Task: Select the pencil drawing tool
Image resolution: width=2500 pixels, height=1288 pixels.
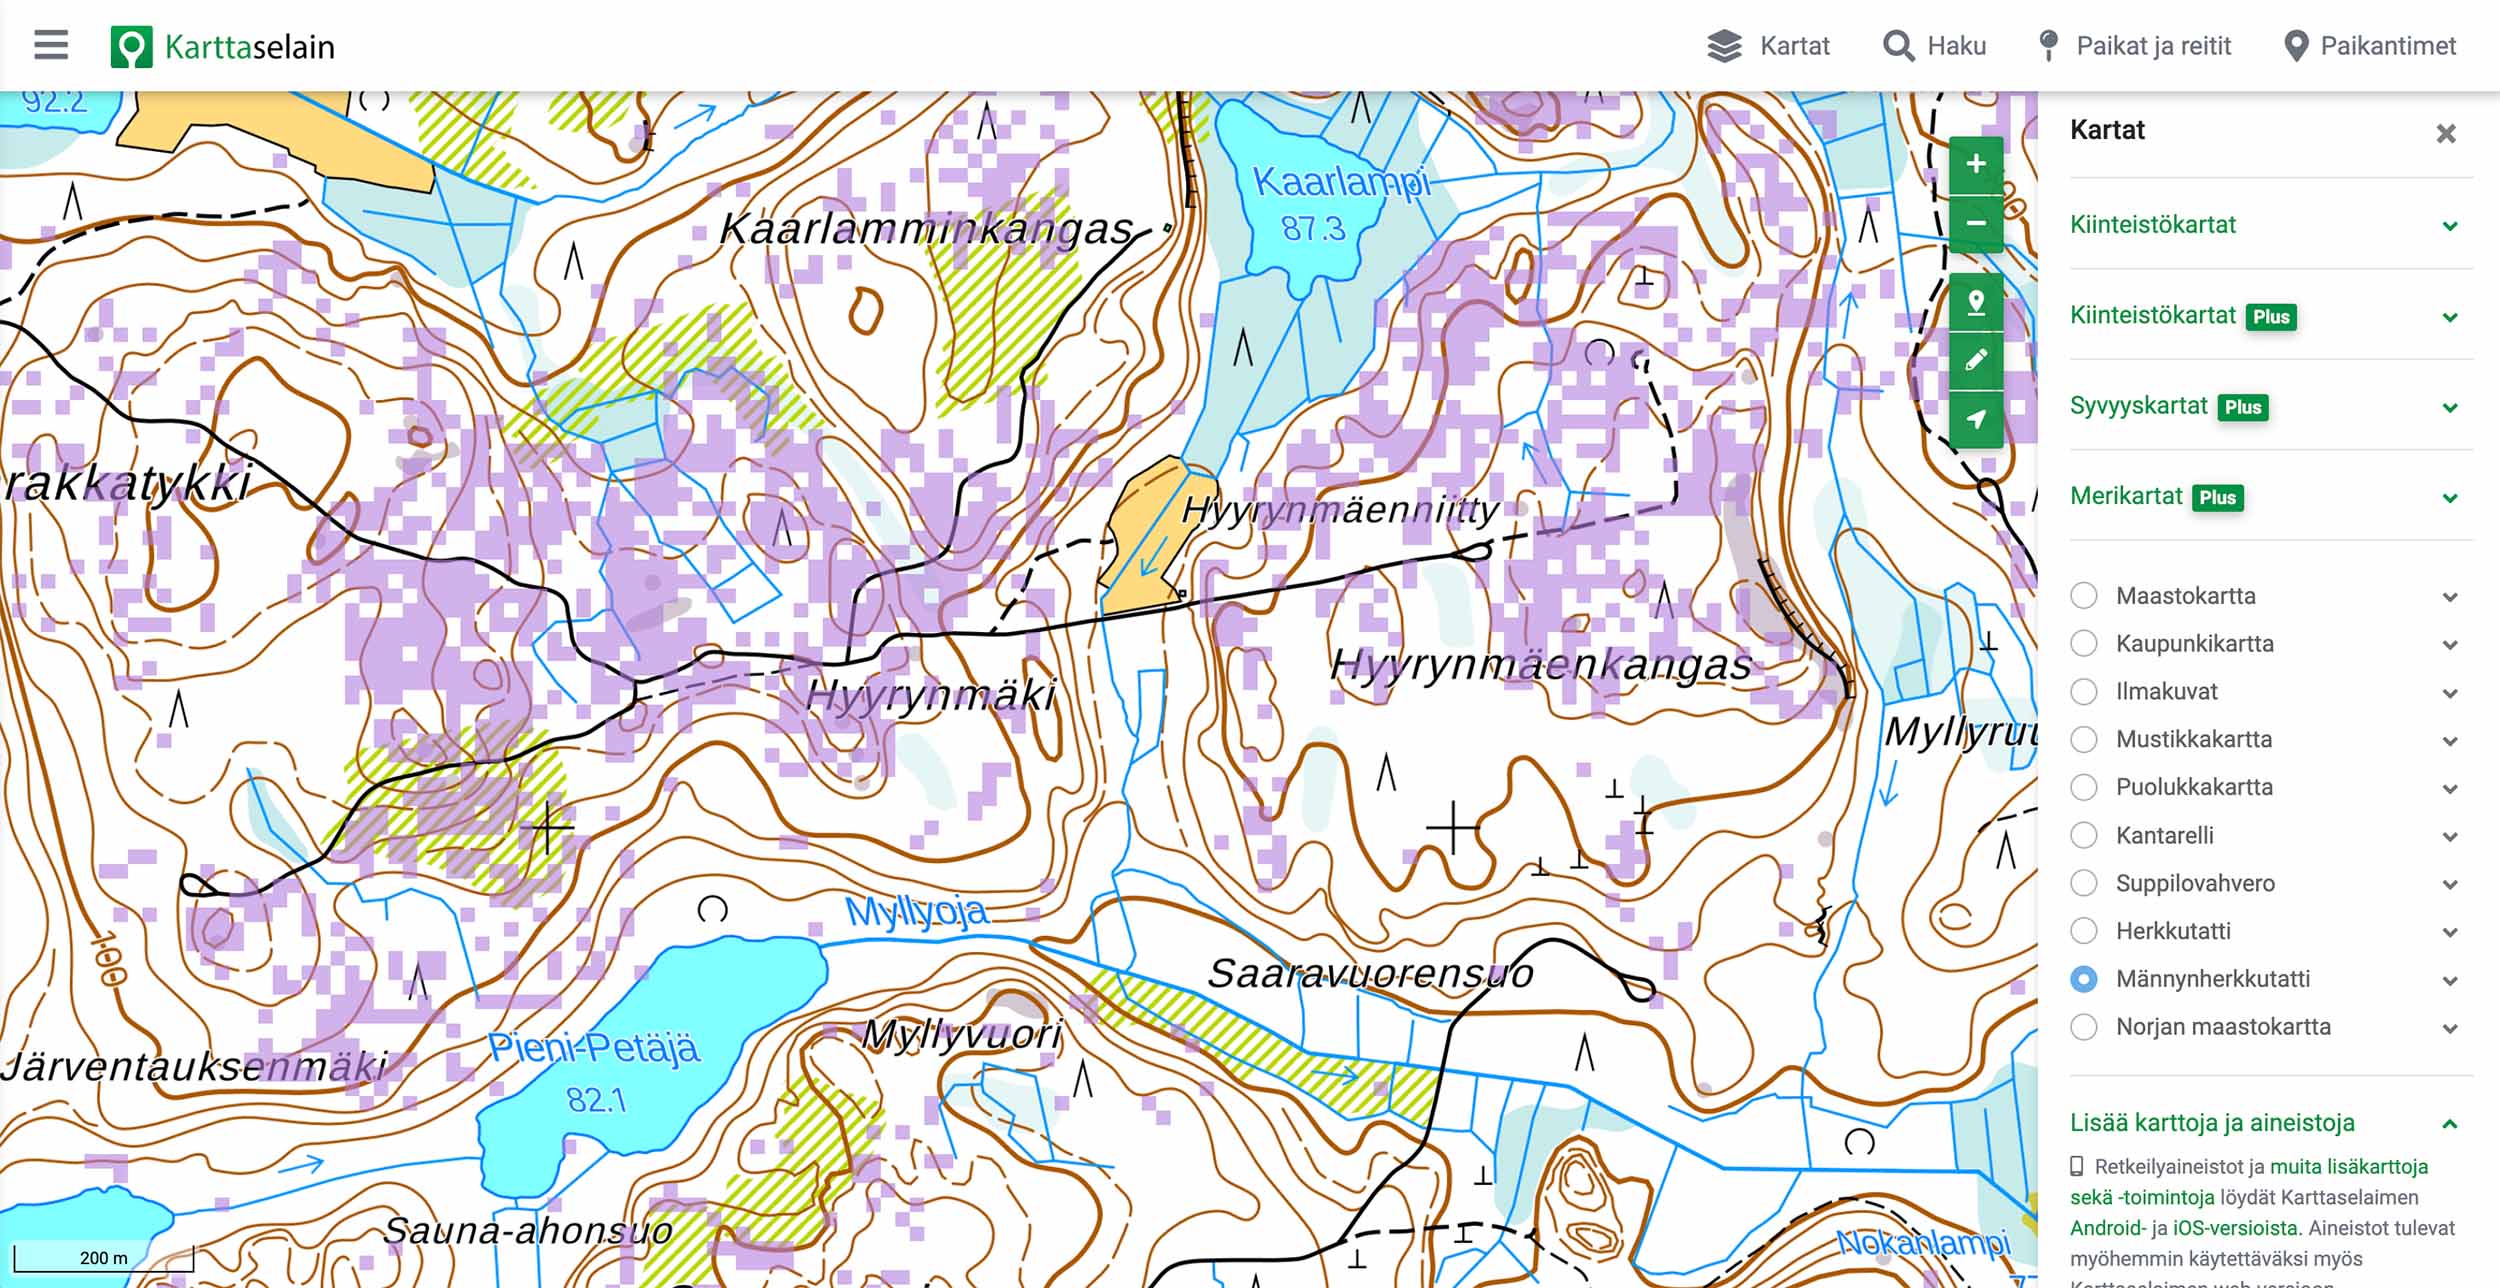Action: point(1976,360)
